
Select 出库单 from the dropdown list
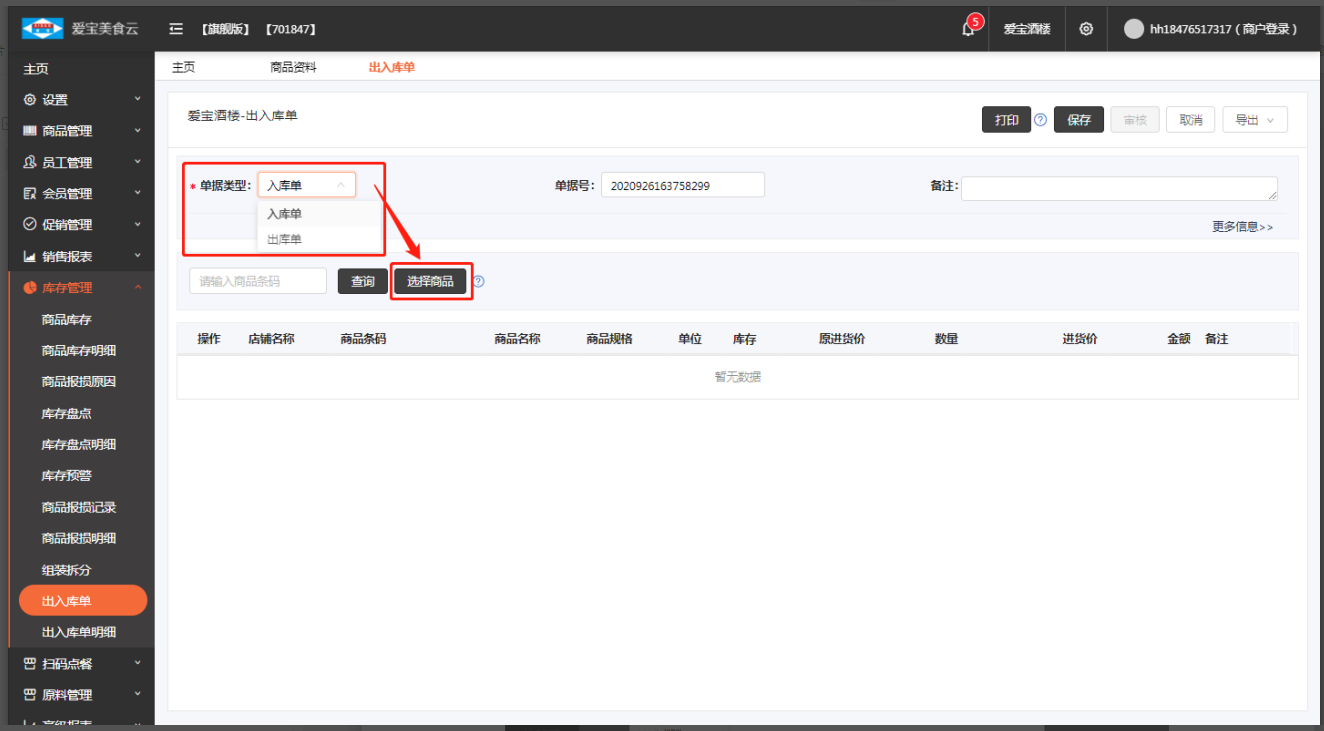point(285,239)
